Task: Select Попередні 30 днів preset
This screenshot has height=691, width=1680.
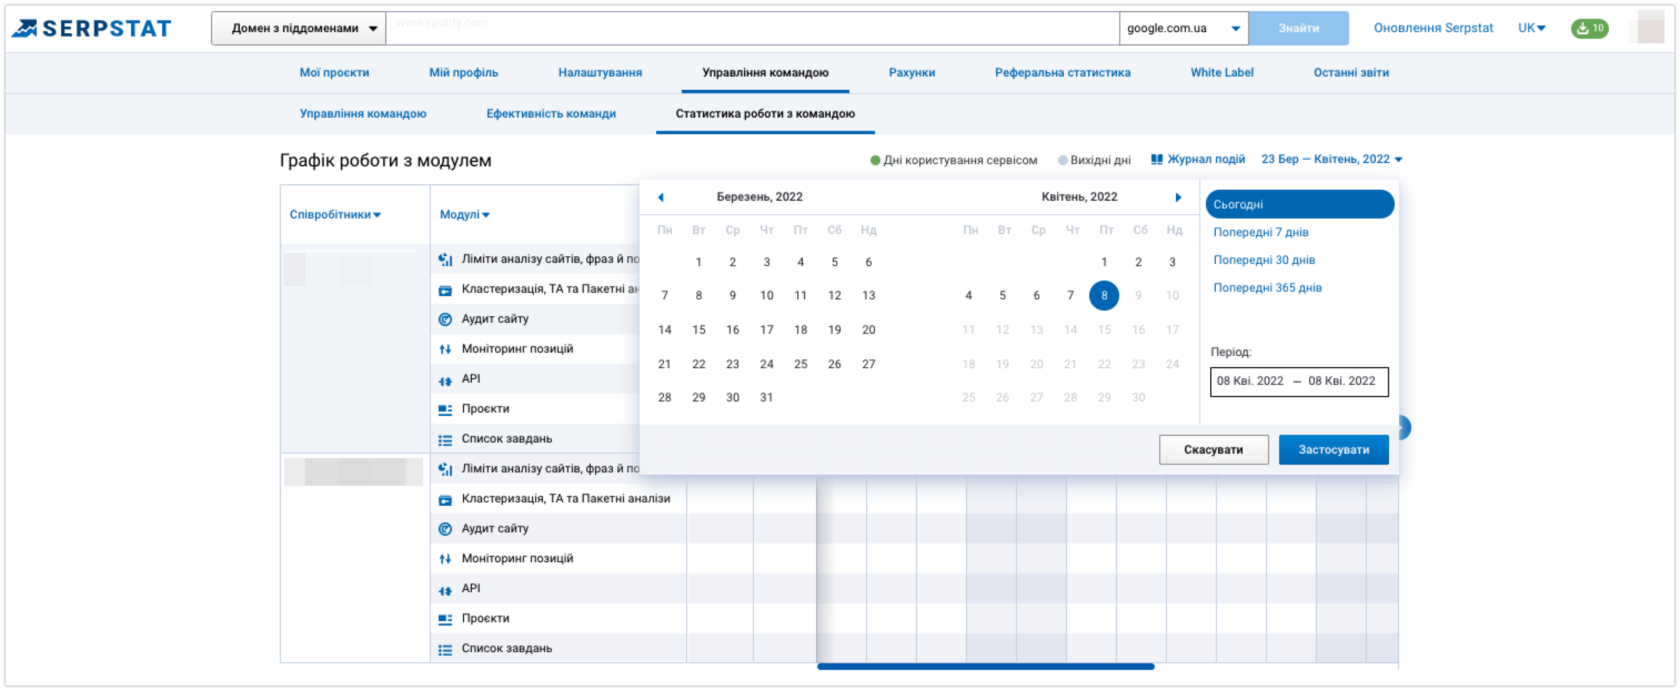Action: coord(1264,260)
